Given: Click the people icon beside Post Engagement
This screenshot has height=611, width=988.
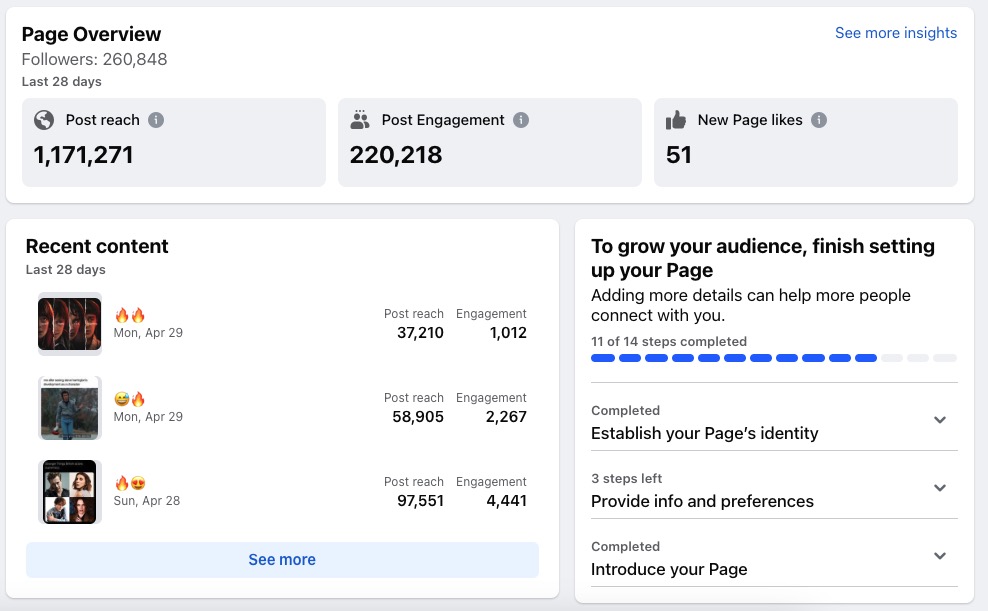Looking at the screenshot, I should (x=360, y=120).
